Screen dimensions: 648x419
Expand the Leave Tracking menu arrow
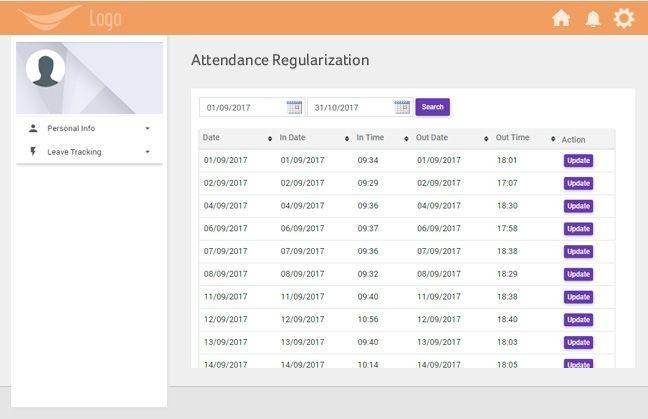pyautogui.click(x=147, y=153)
